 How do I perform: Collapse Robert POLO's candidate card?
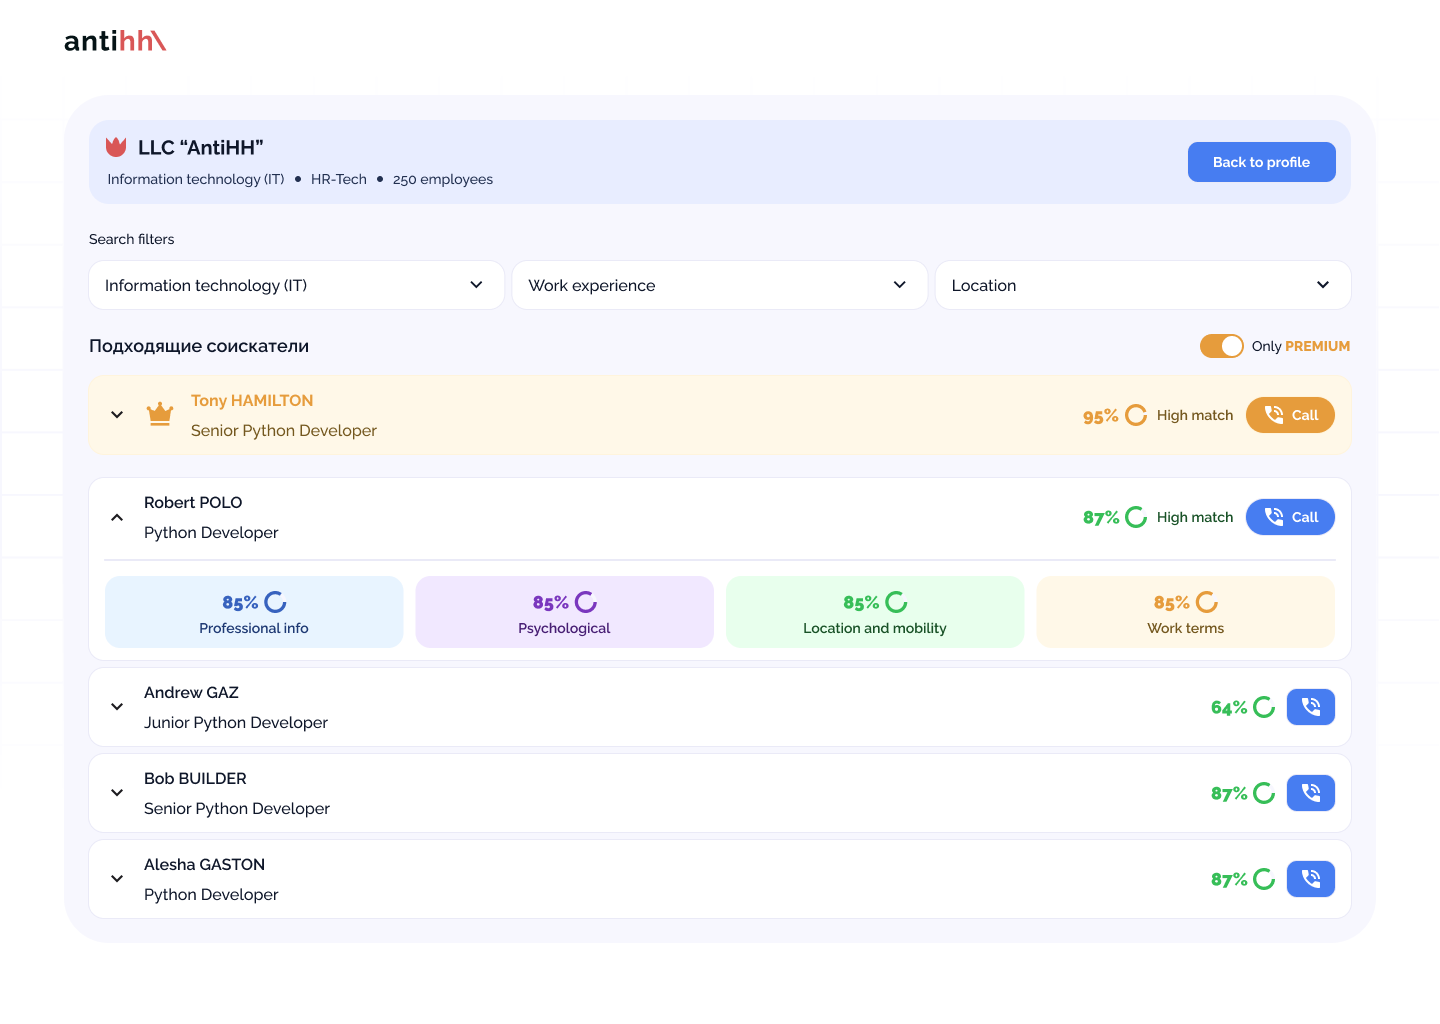tap(117, 517)
